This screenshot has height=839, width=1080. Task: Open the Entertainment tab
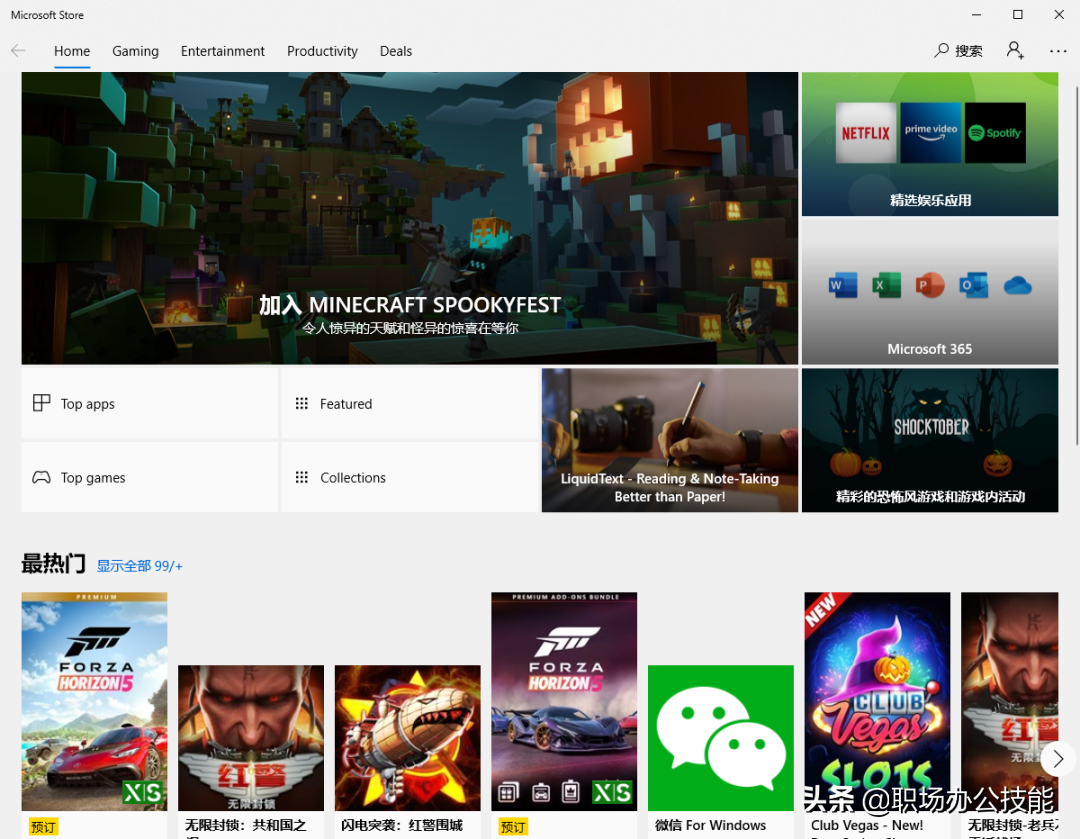coord(222,51)
